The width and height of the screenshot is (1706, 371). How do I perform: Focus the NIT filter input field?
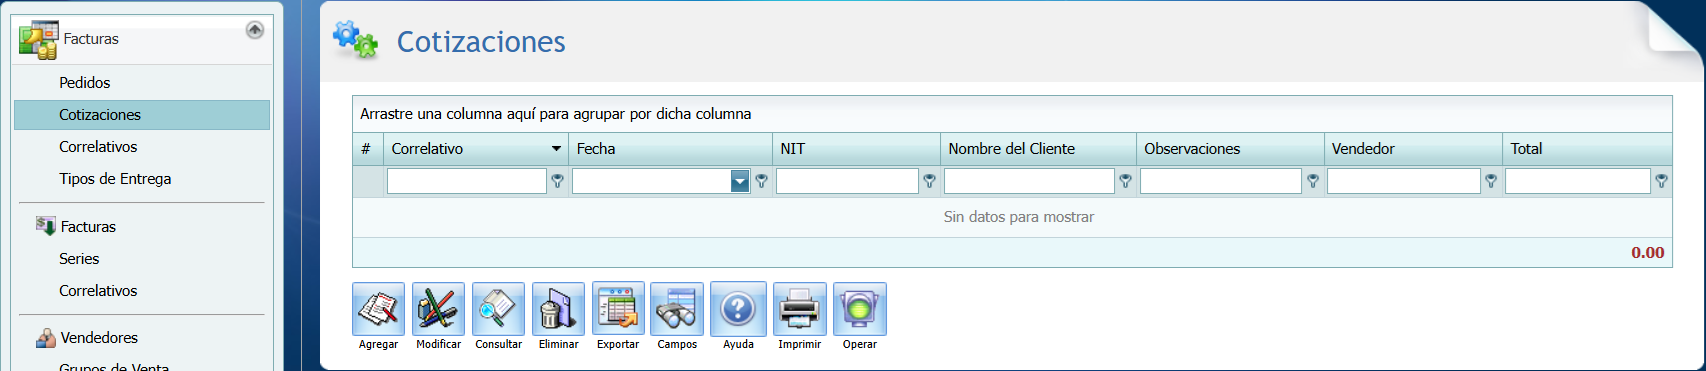(x=847, y=181)
